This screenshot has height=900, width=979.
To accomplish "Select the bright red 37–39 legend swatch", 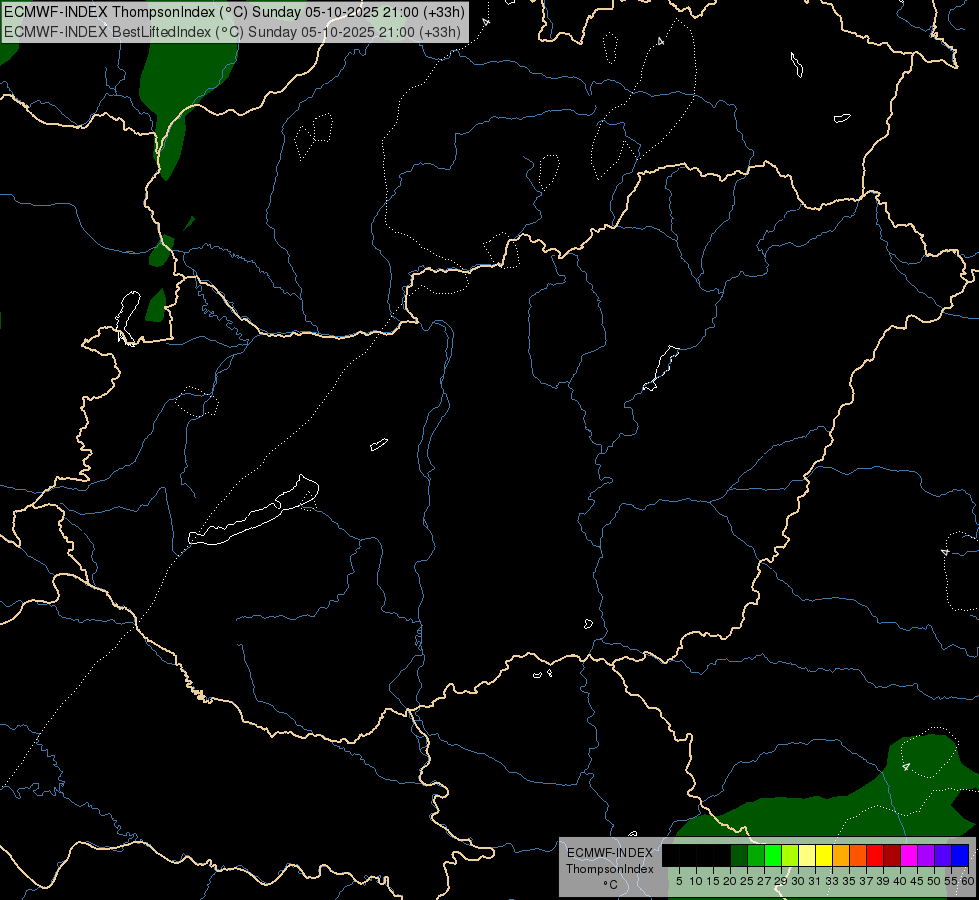I will click(875, 855).
